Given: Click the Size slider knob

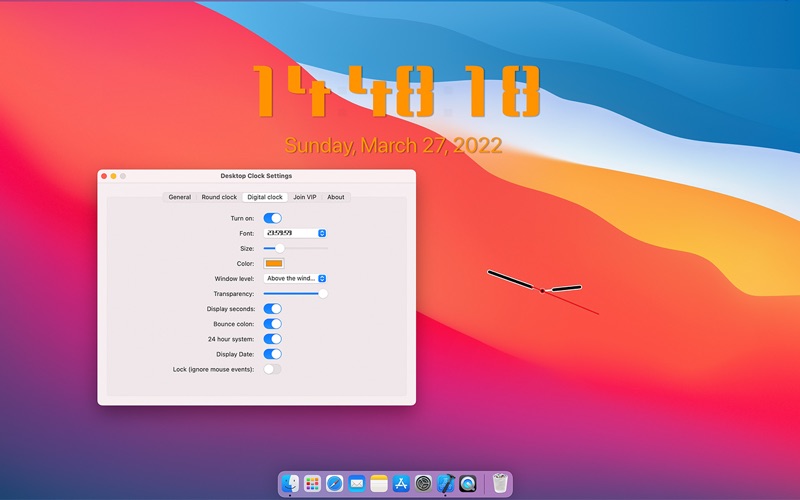Looking at the screenshot, I should pos(280,248).
